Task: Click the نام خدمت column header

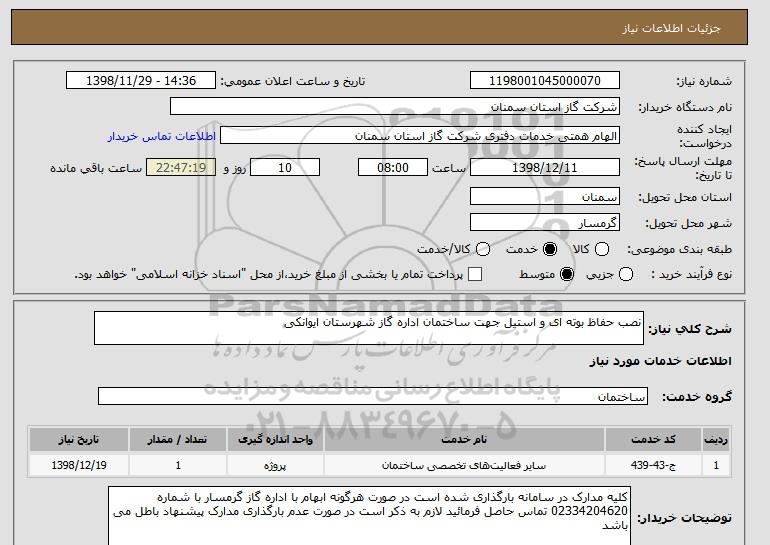Action: 464,439
